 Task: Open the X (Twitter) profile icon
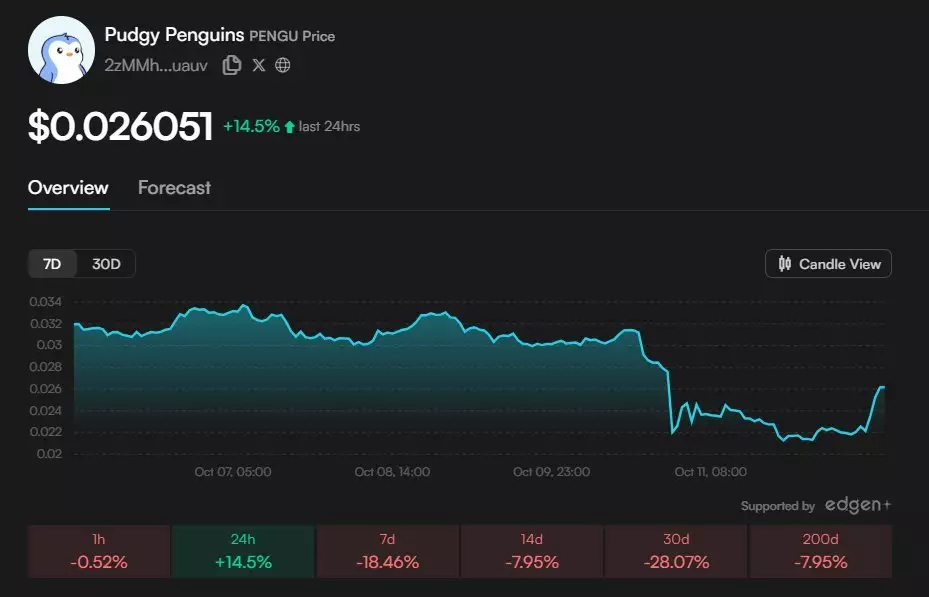(x=259, y=65)
